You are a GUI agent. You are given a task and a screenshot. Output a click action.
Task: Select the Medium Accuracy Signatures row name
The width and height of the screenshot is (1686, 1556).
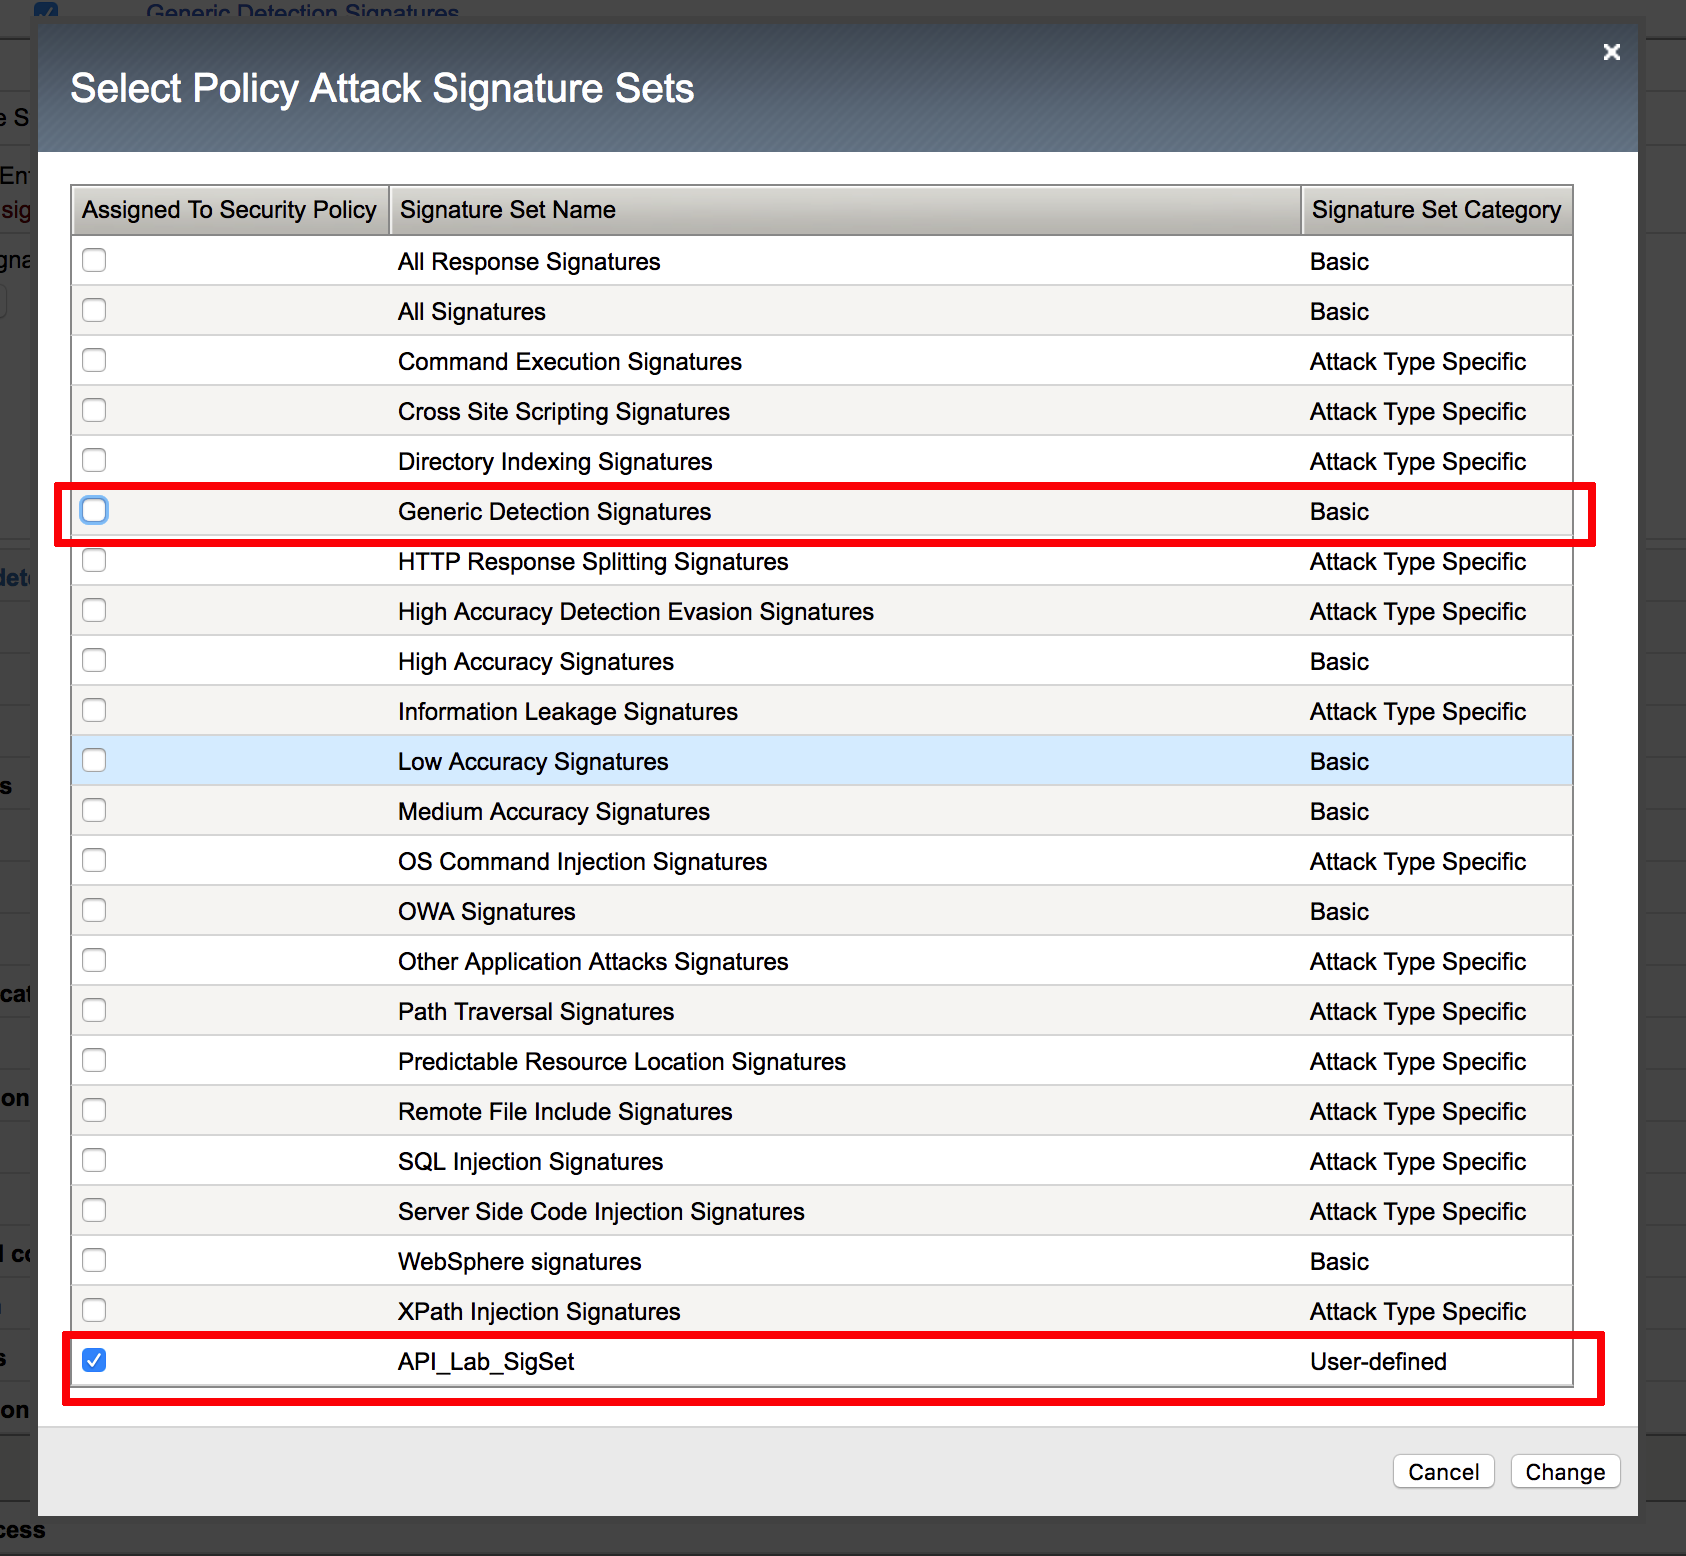point(554,812)
